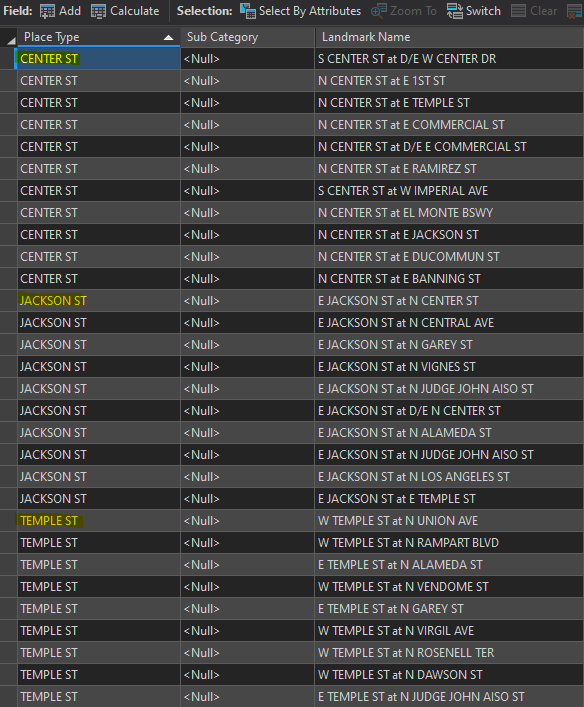Sort by the Place Type column header
584x707 pixels.
pos(99,37)
